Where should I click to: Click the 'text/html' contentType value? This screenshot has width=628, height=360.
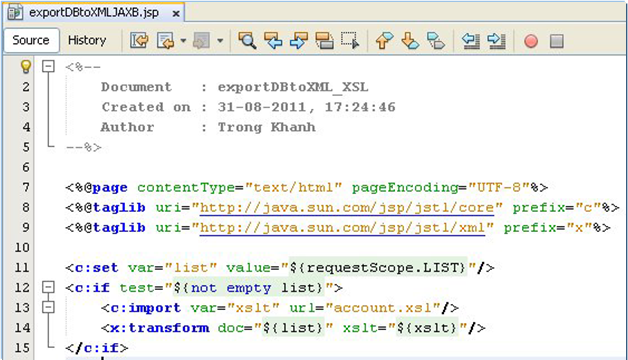click(x=294, y=187)
